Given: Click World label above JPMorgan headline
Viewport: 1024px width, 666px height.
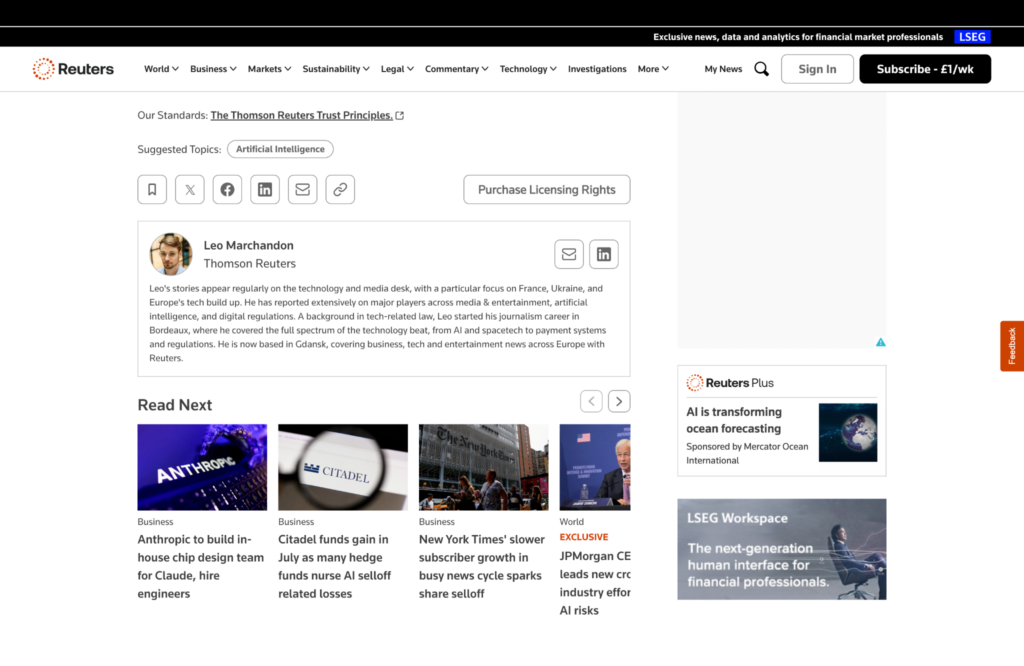Looking at the screenshot, I should (x=571, y=522).
